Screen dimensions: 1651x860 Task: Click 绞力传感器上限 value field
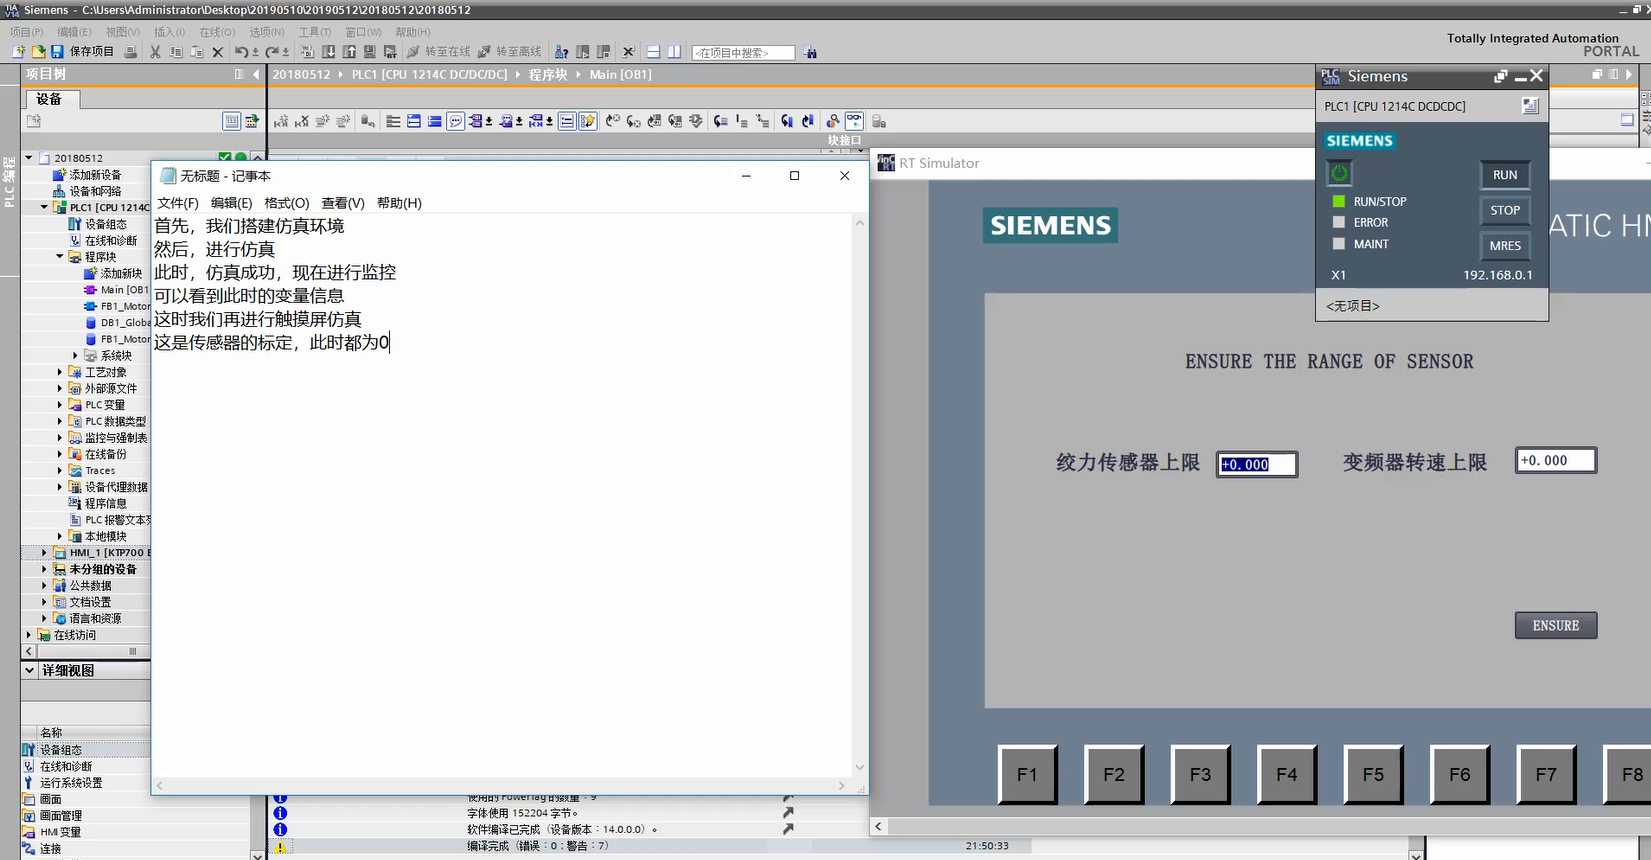1257,464
